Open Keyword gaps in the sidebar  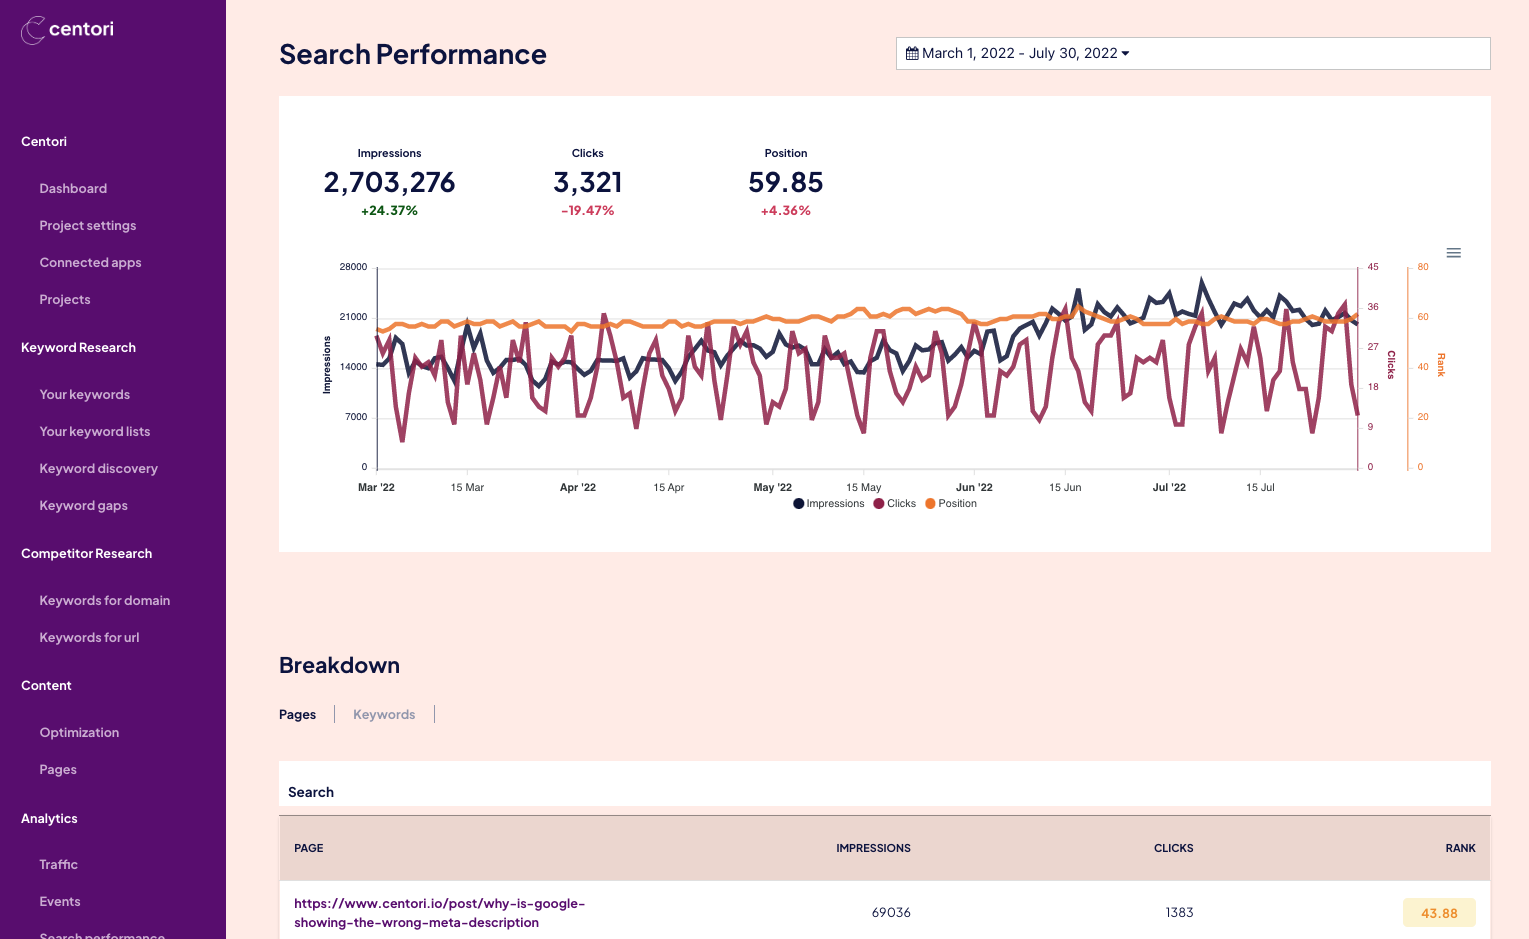(83, 505)
